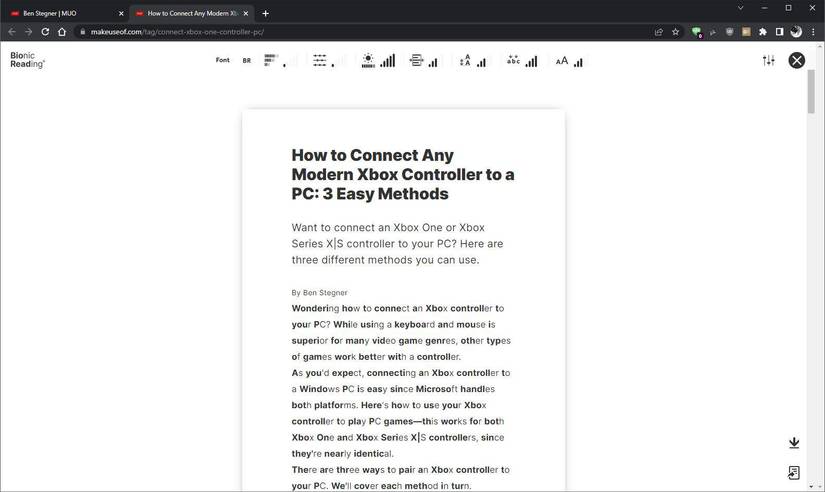825x492 pixels.
Task: Set opacity level bars to maximum
Action: point(393,60)
